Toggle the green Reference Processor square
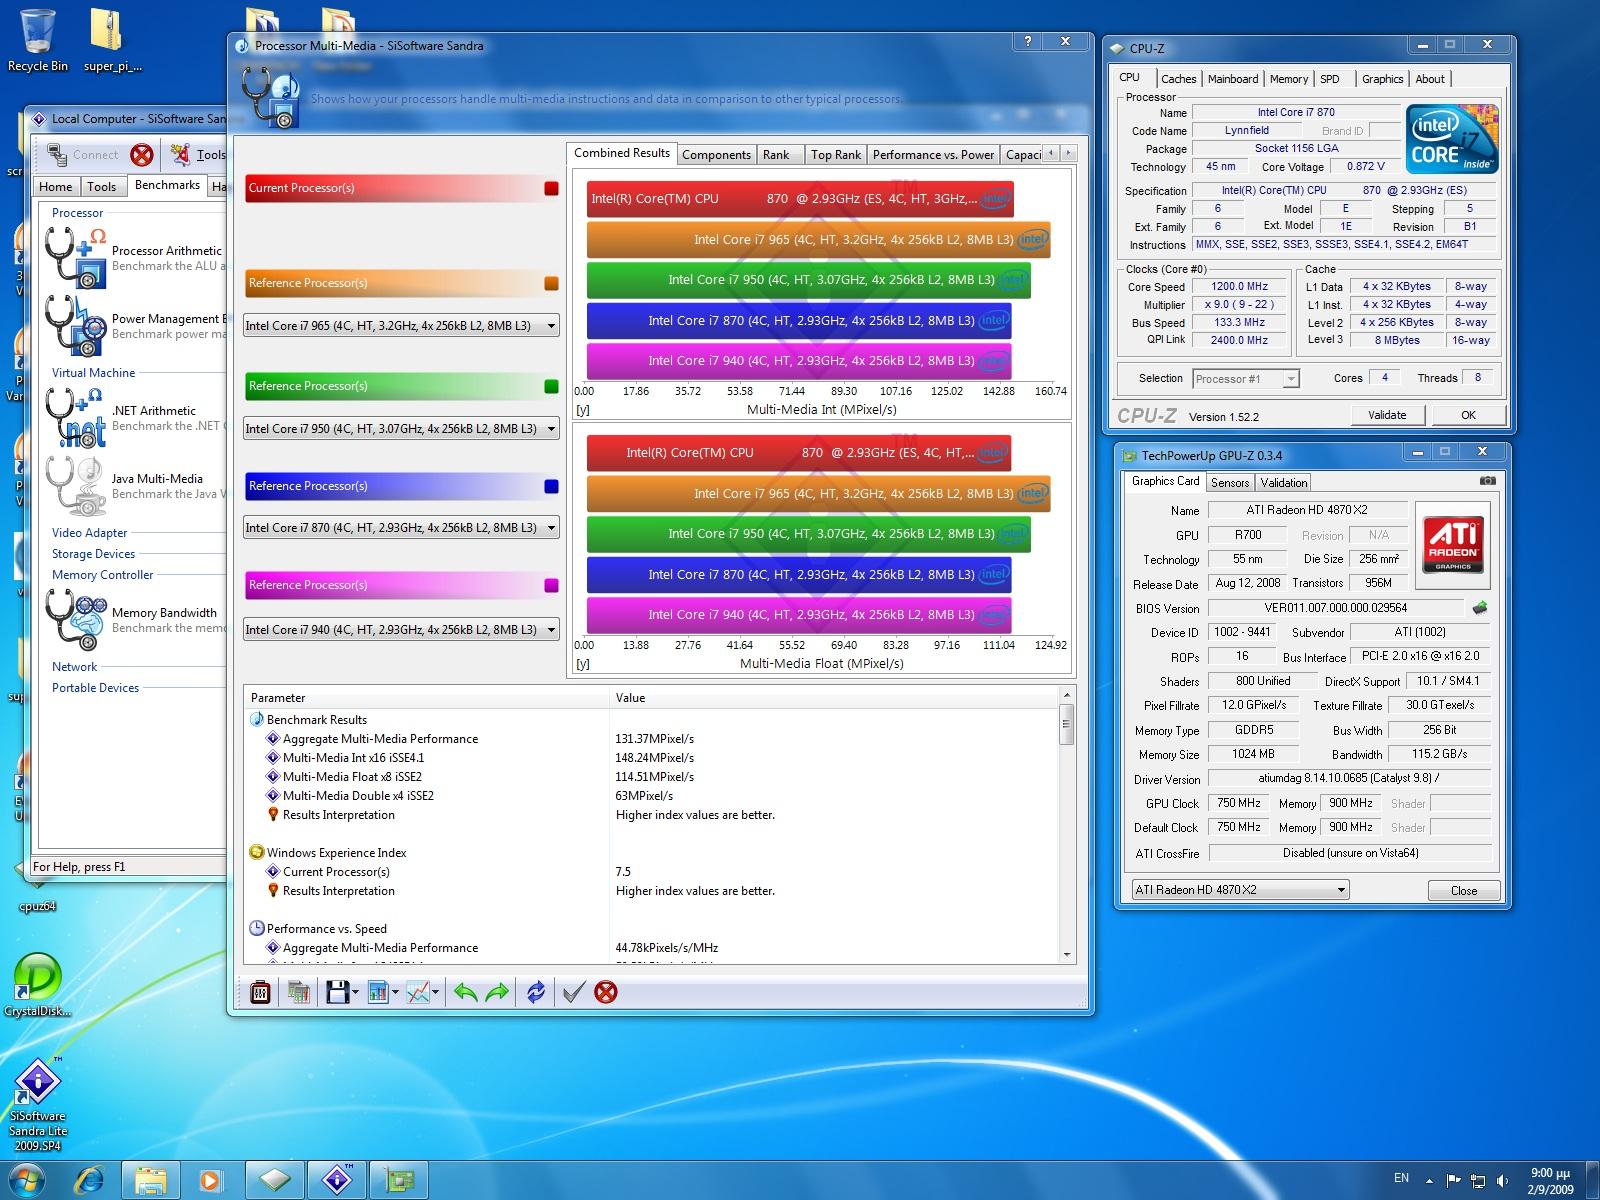The image size is (1600, 1200). pyautogui.click(x=551, y=386)
